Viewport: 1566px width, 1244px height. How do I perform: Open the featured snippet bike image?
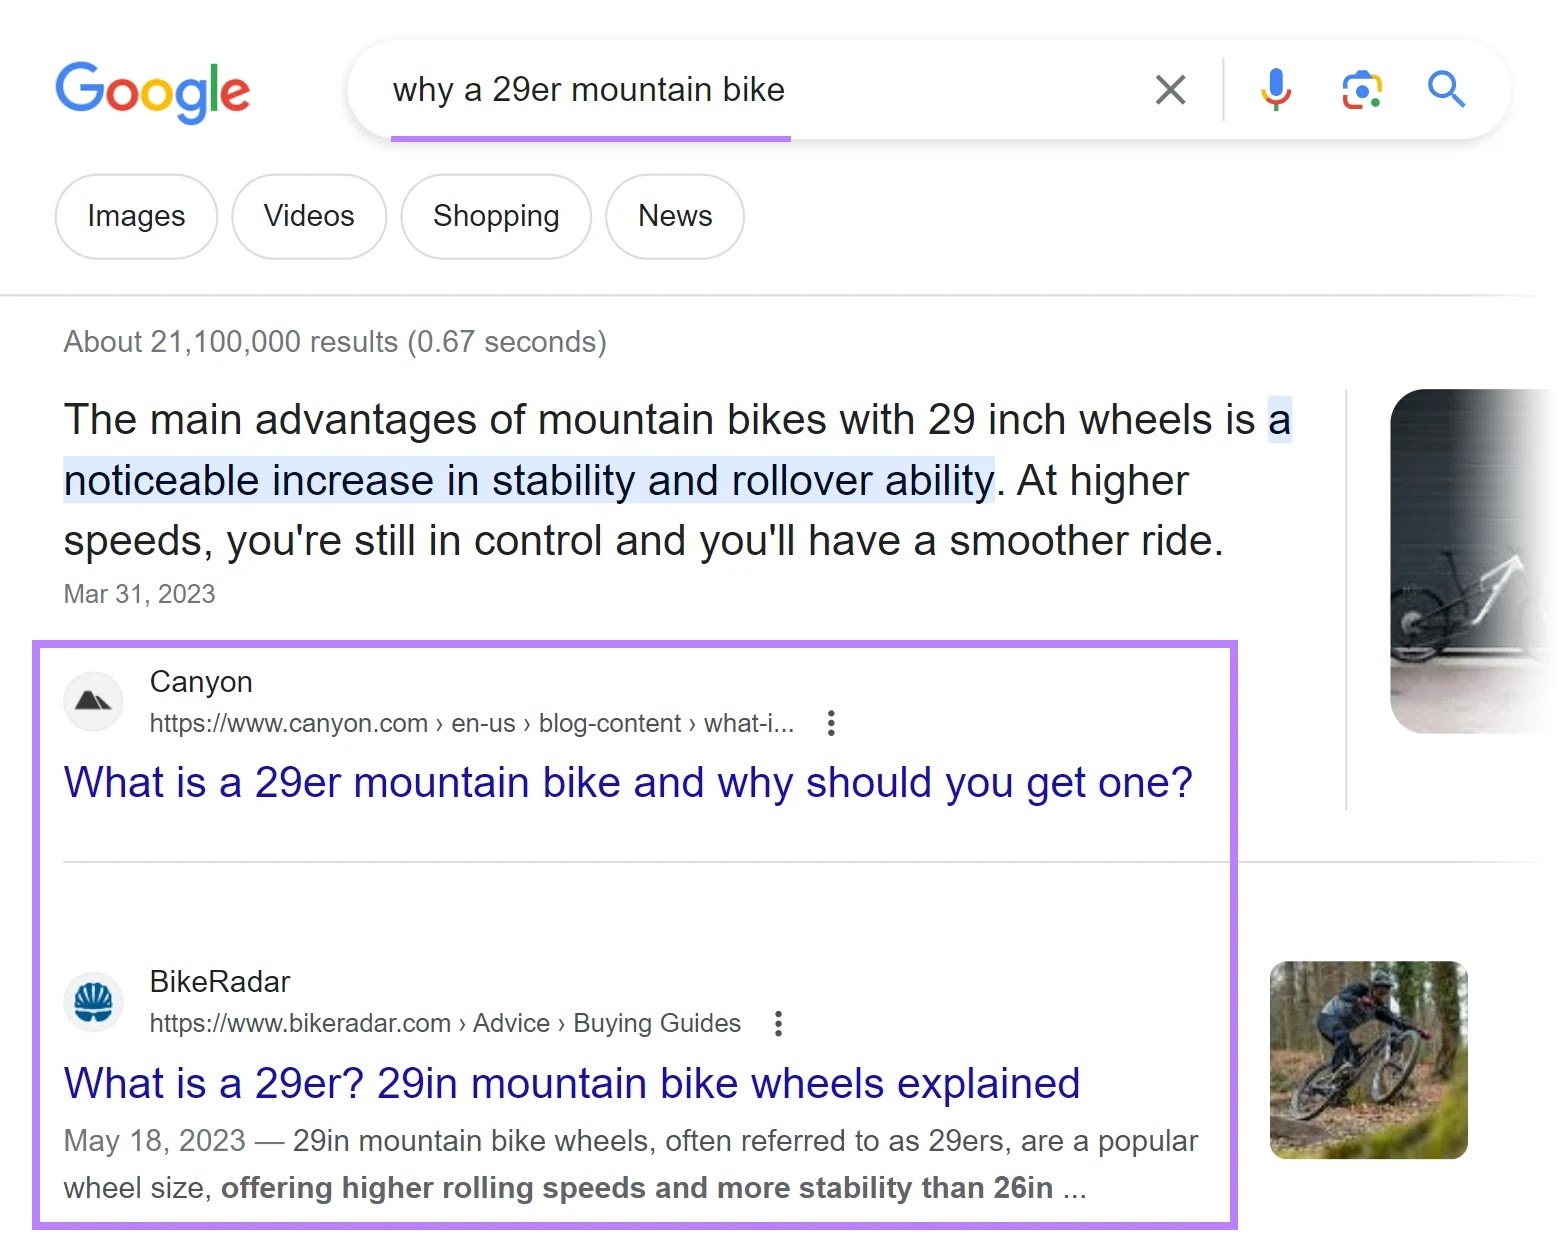1470,561
